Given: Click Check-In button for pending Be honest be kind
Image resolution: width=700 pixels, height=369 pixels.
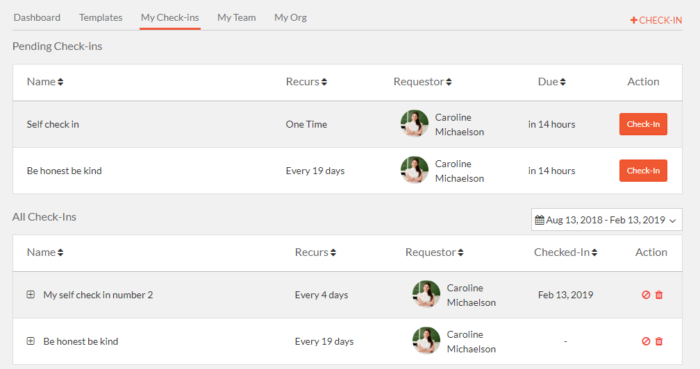Looking at the screenshot, I should [643, 170].
